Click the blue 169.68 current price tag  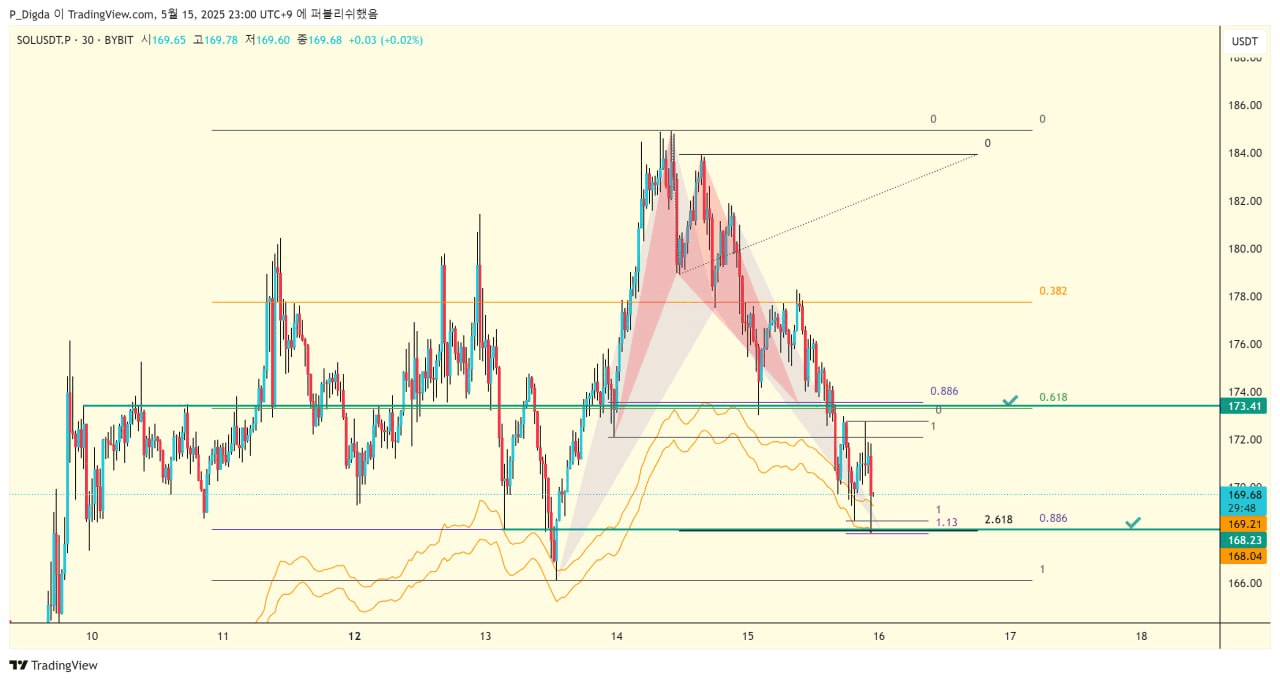click(x=1244, y=494)
